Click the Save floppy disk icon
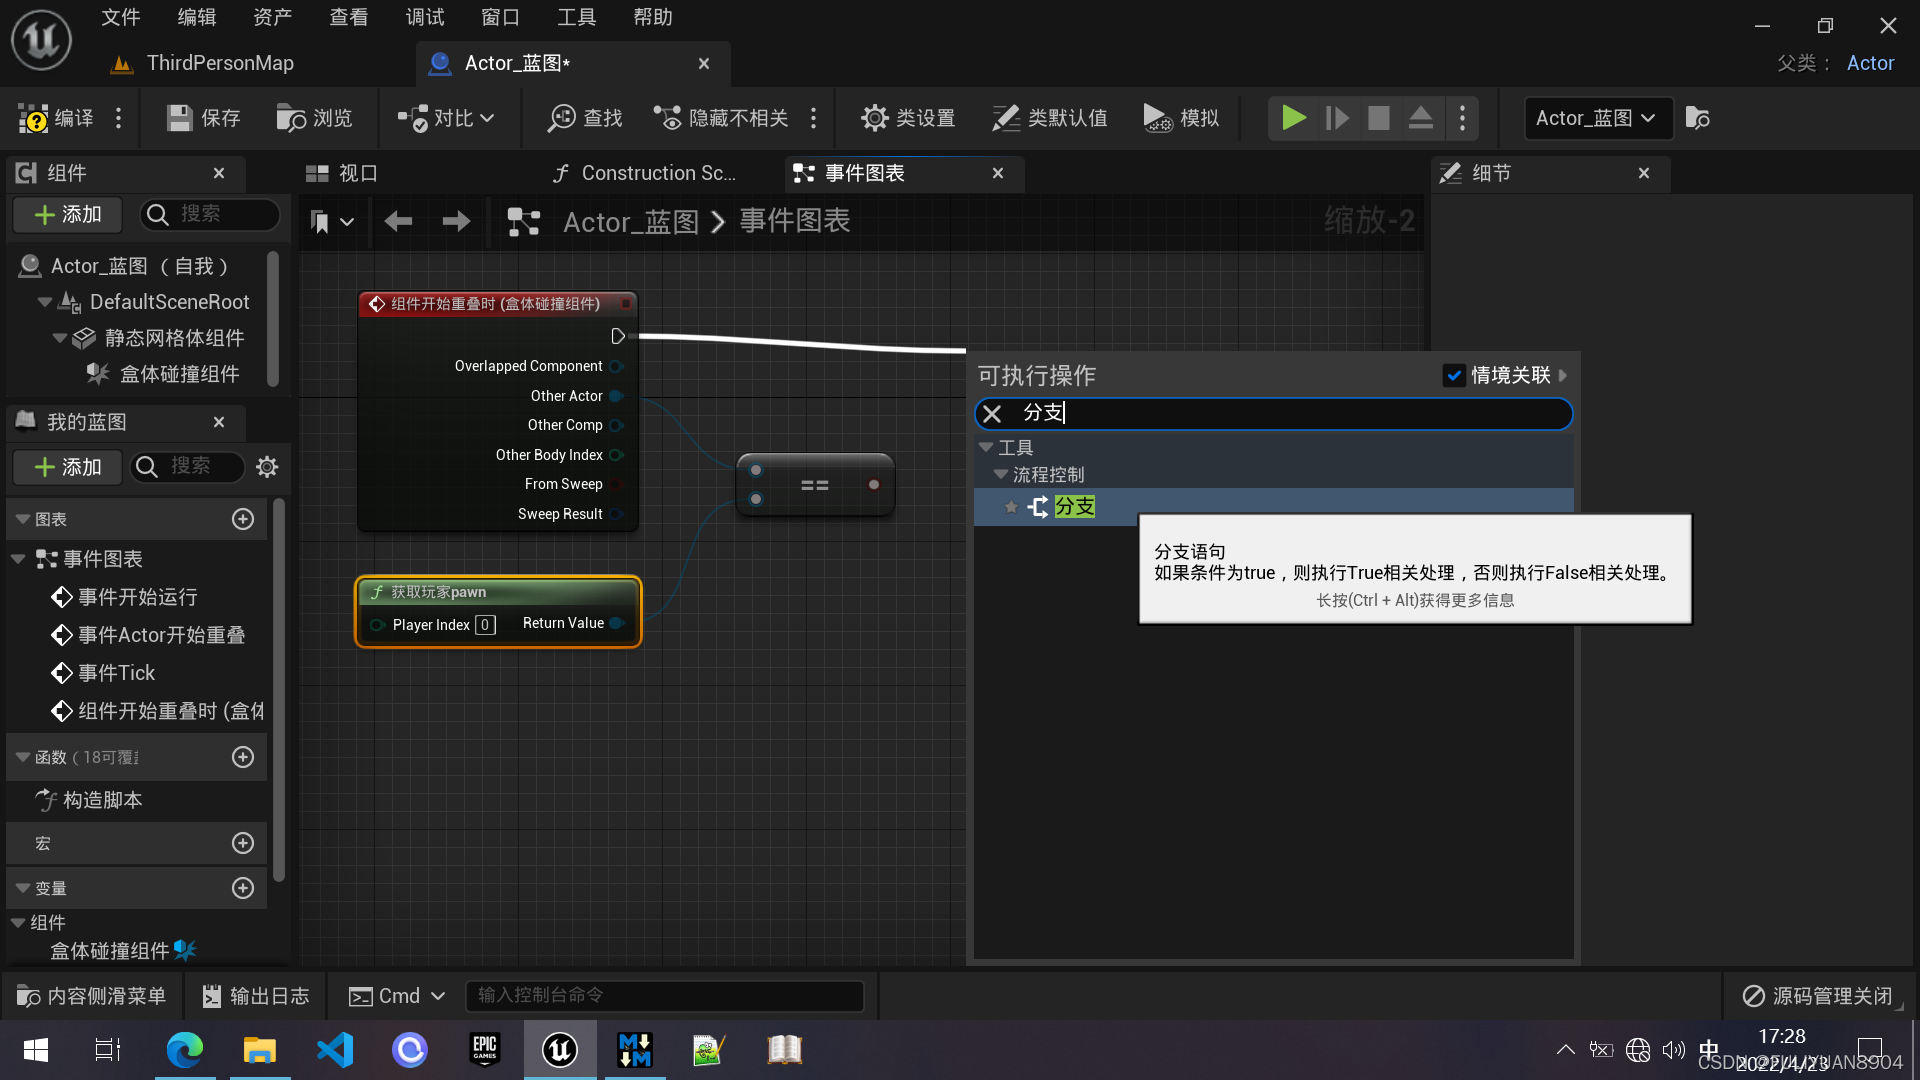The image size is (1920, 1080). point(180,118)
